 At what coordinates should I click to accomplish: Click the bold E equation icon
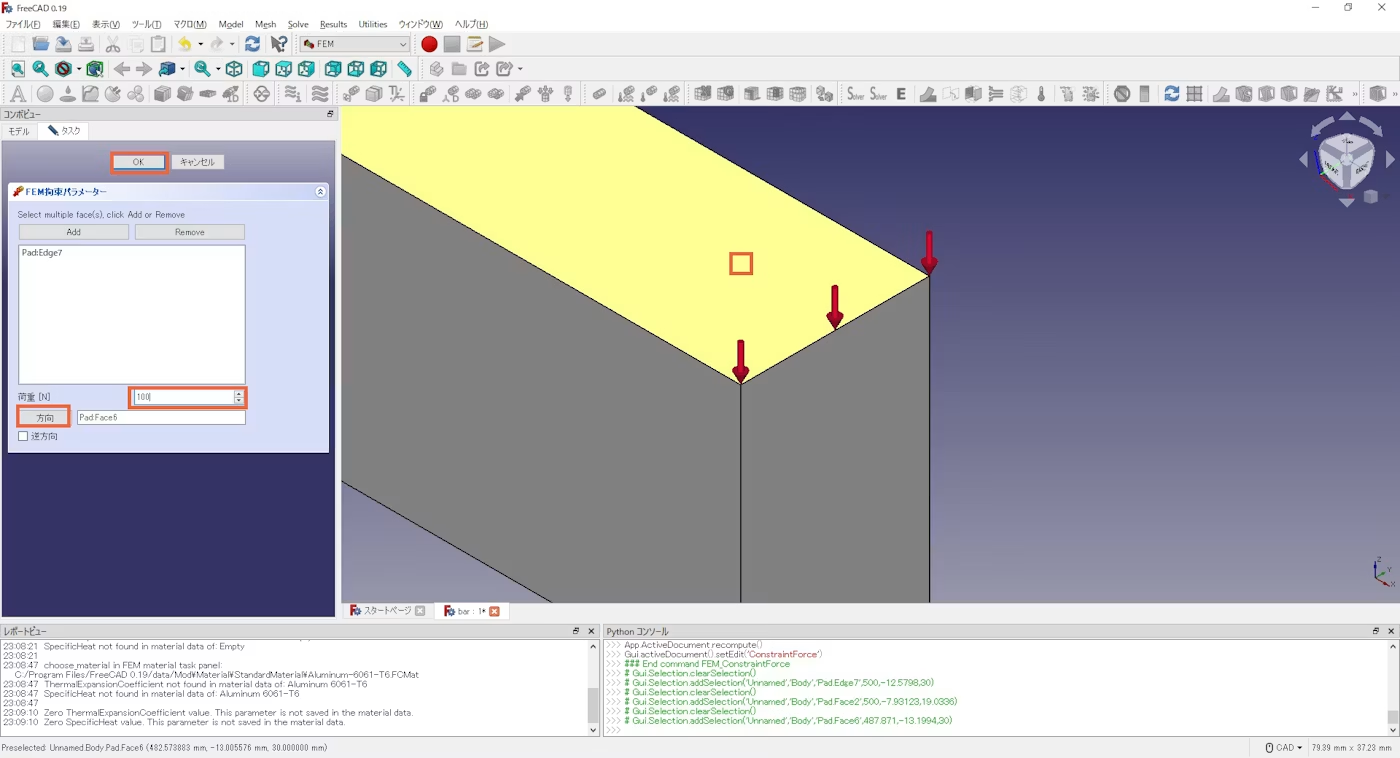[901, 94]
